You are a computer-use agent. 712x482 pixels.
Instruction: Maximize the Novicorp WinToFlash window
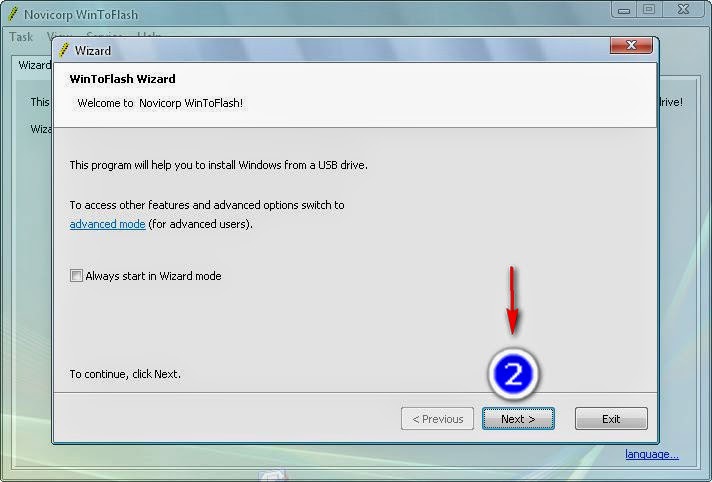click(x=649, y=10)
